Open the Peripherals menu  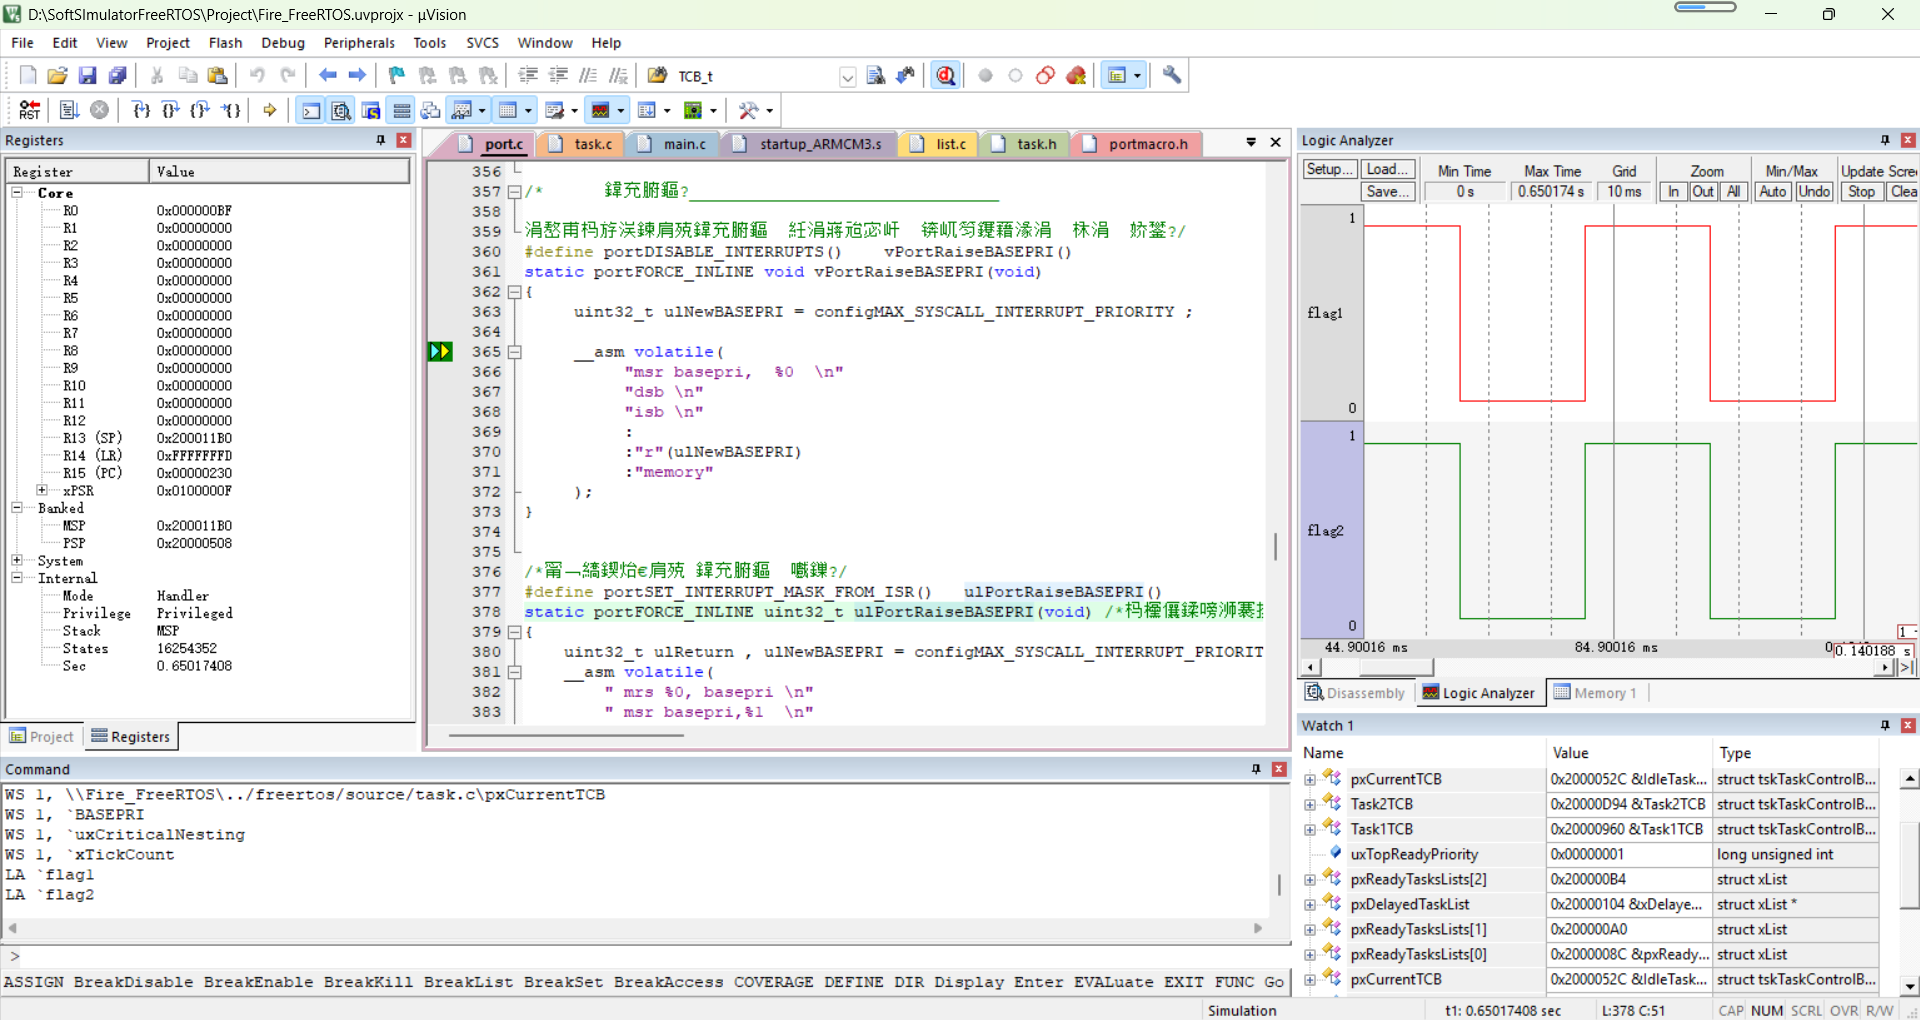click(358, 42)
